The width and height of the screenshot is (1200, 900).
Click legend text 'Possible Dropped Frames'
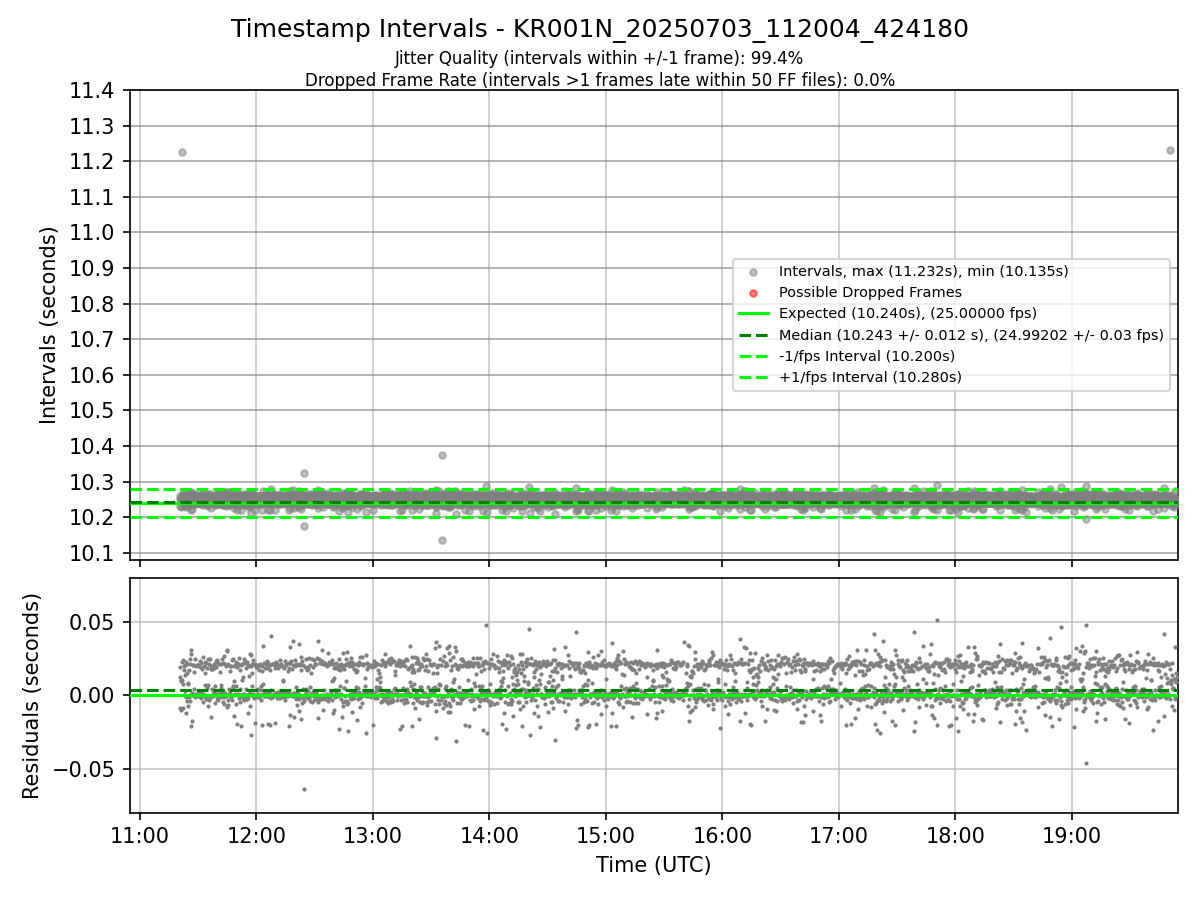tap(870, 292)
